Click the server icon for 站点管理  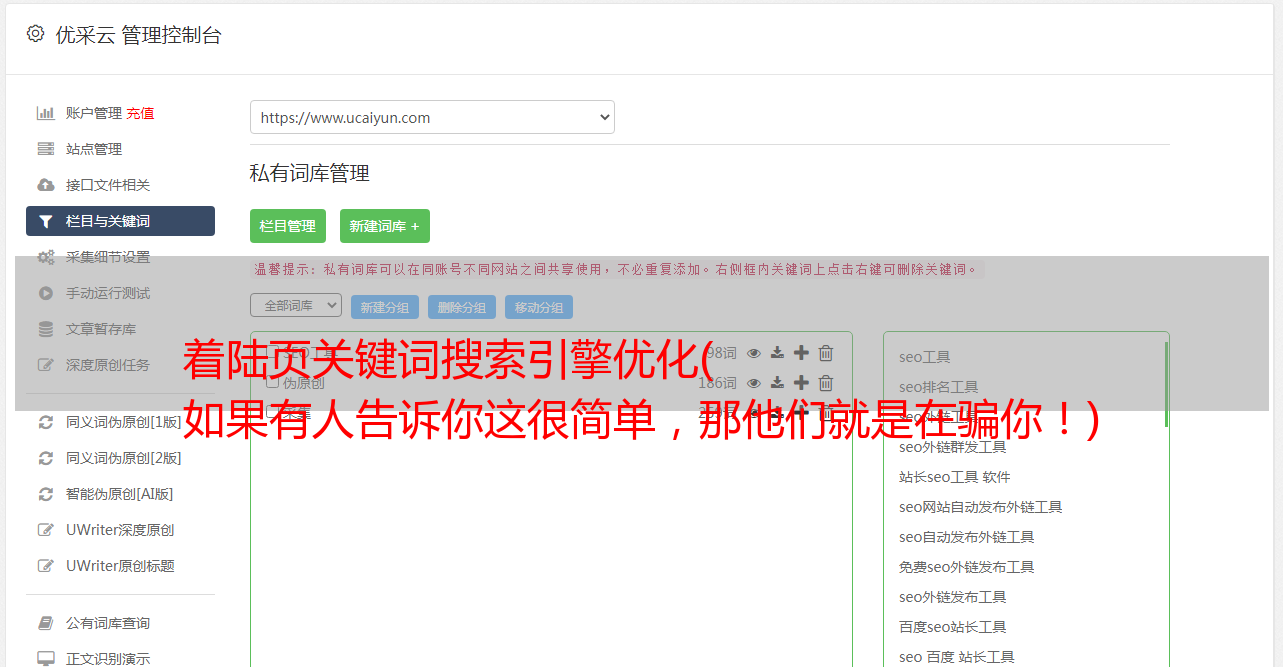(46, 149)
